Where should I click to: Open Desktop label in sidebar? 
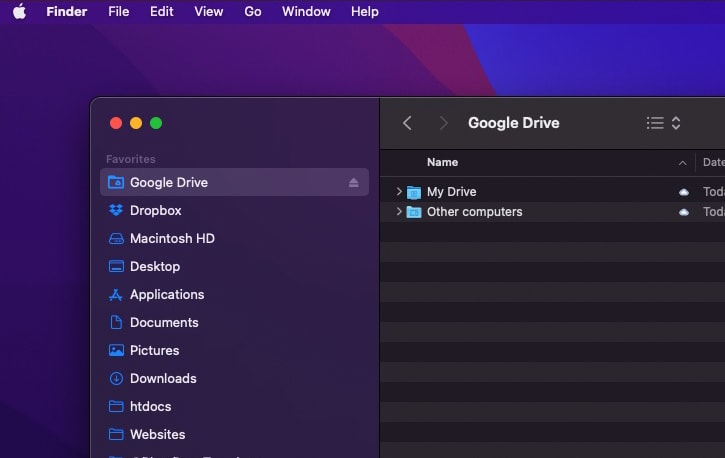click(155, 267)
